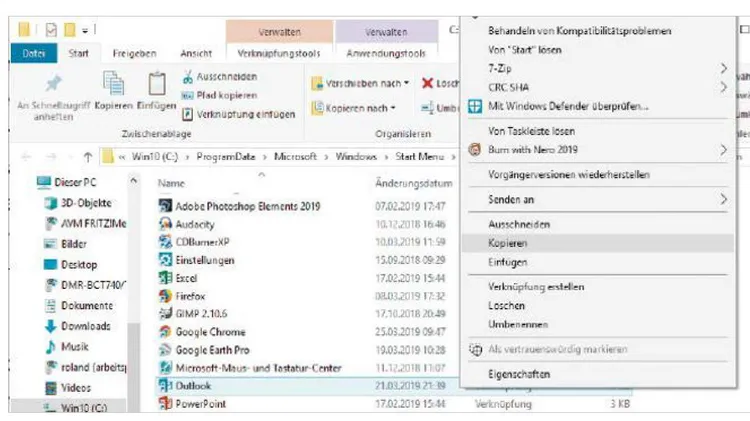750x421 pixels.
Task: Switch to the Start ribbon tab
Action: [x=78, y=53]
